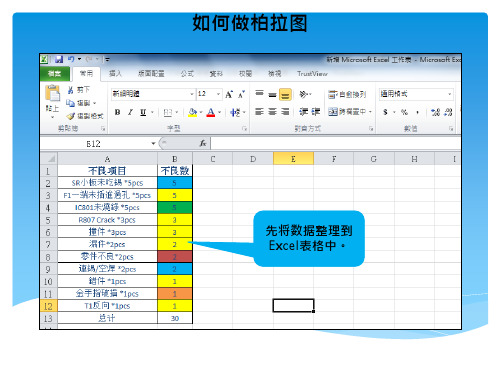
Task: Open the number format dropdown
Action: pos(450,94)
